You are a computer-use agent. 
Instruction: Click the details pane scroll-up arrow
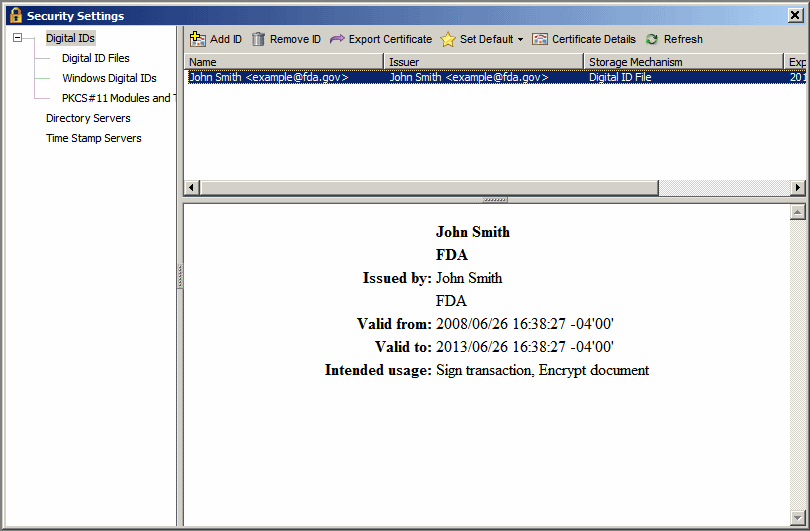(798, 212)
